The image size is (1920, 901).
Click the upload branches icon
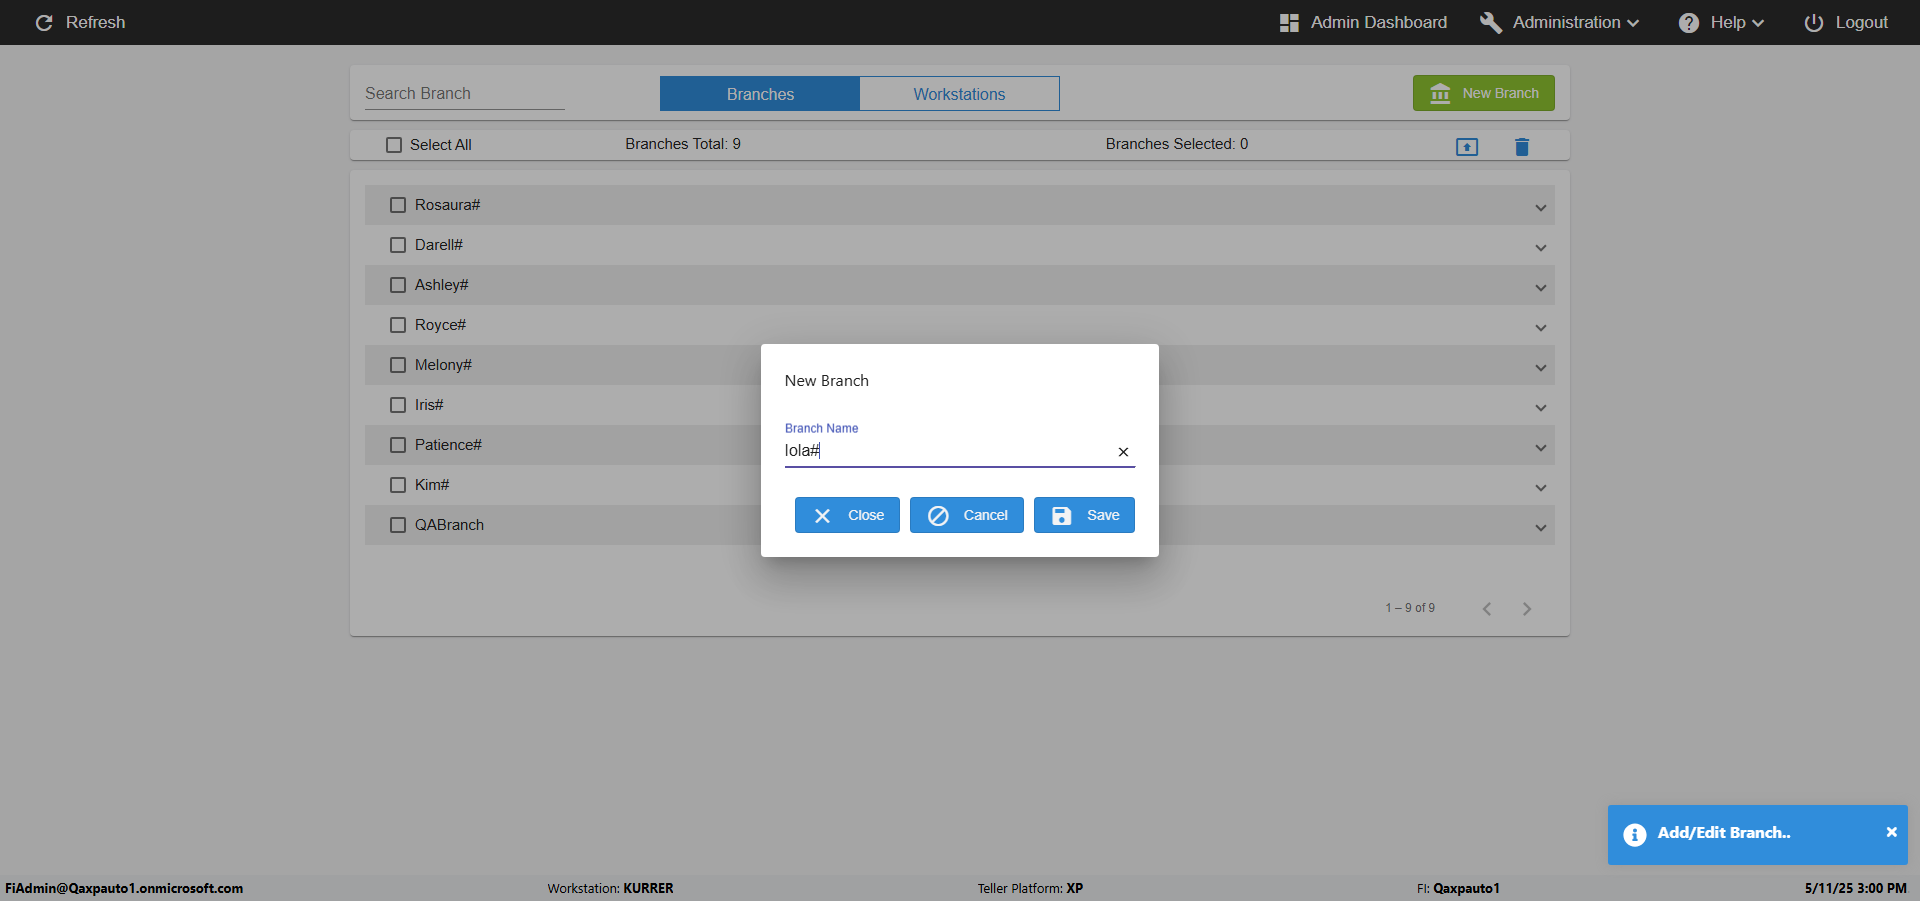1467,147
